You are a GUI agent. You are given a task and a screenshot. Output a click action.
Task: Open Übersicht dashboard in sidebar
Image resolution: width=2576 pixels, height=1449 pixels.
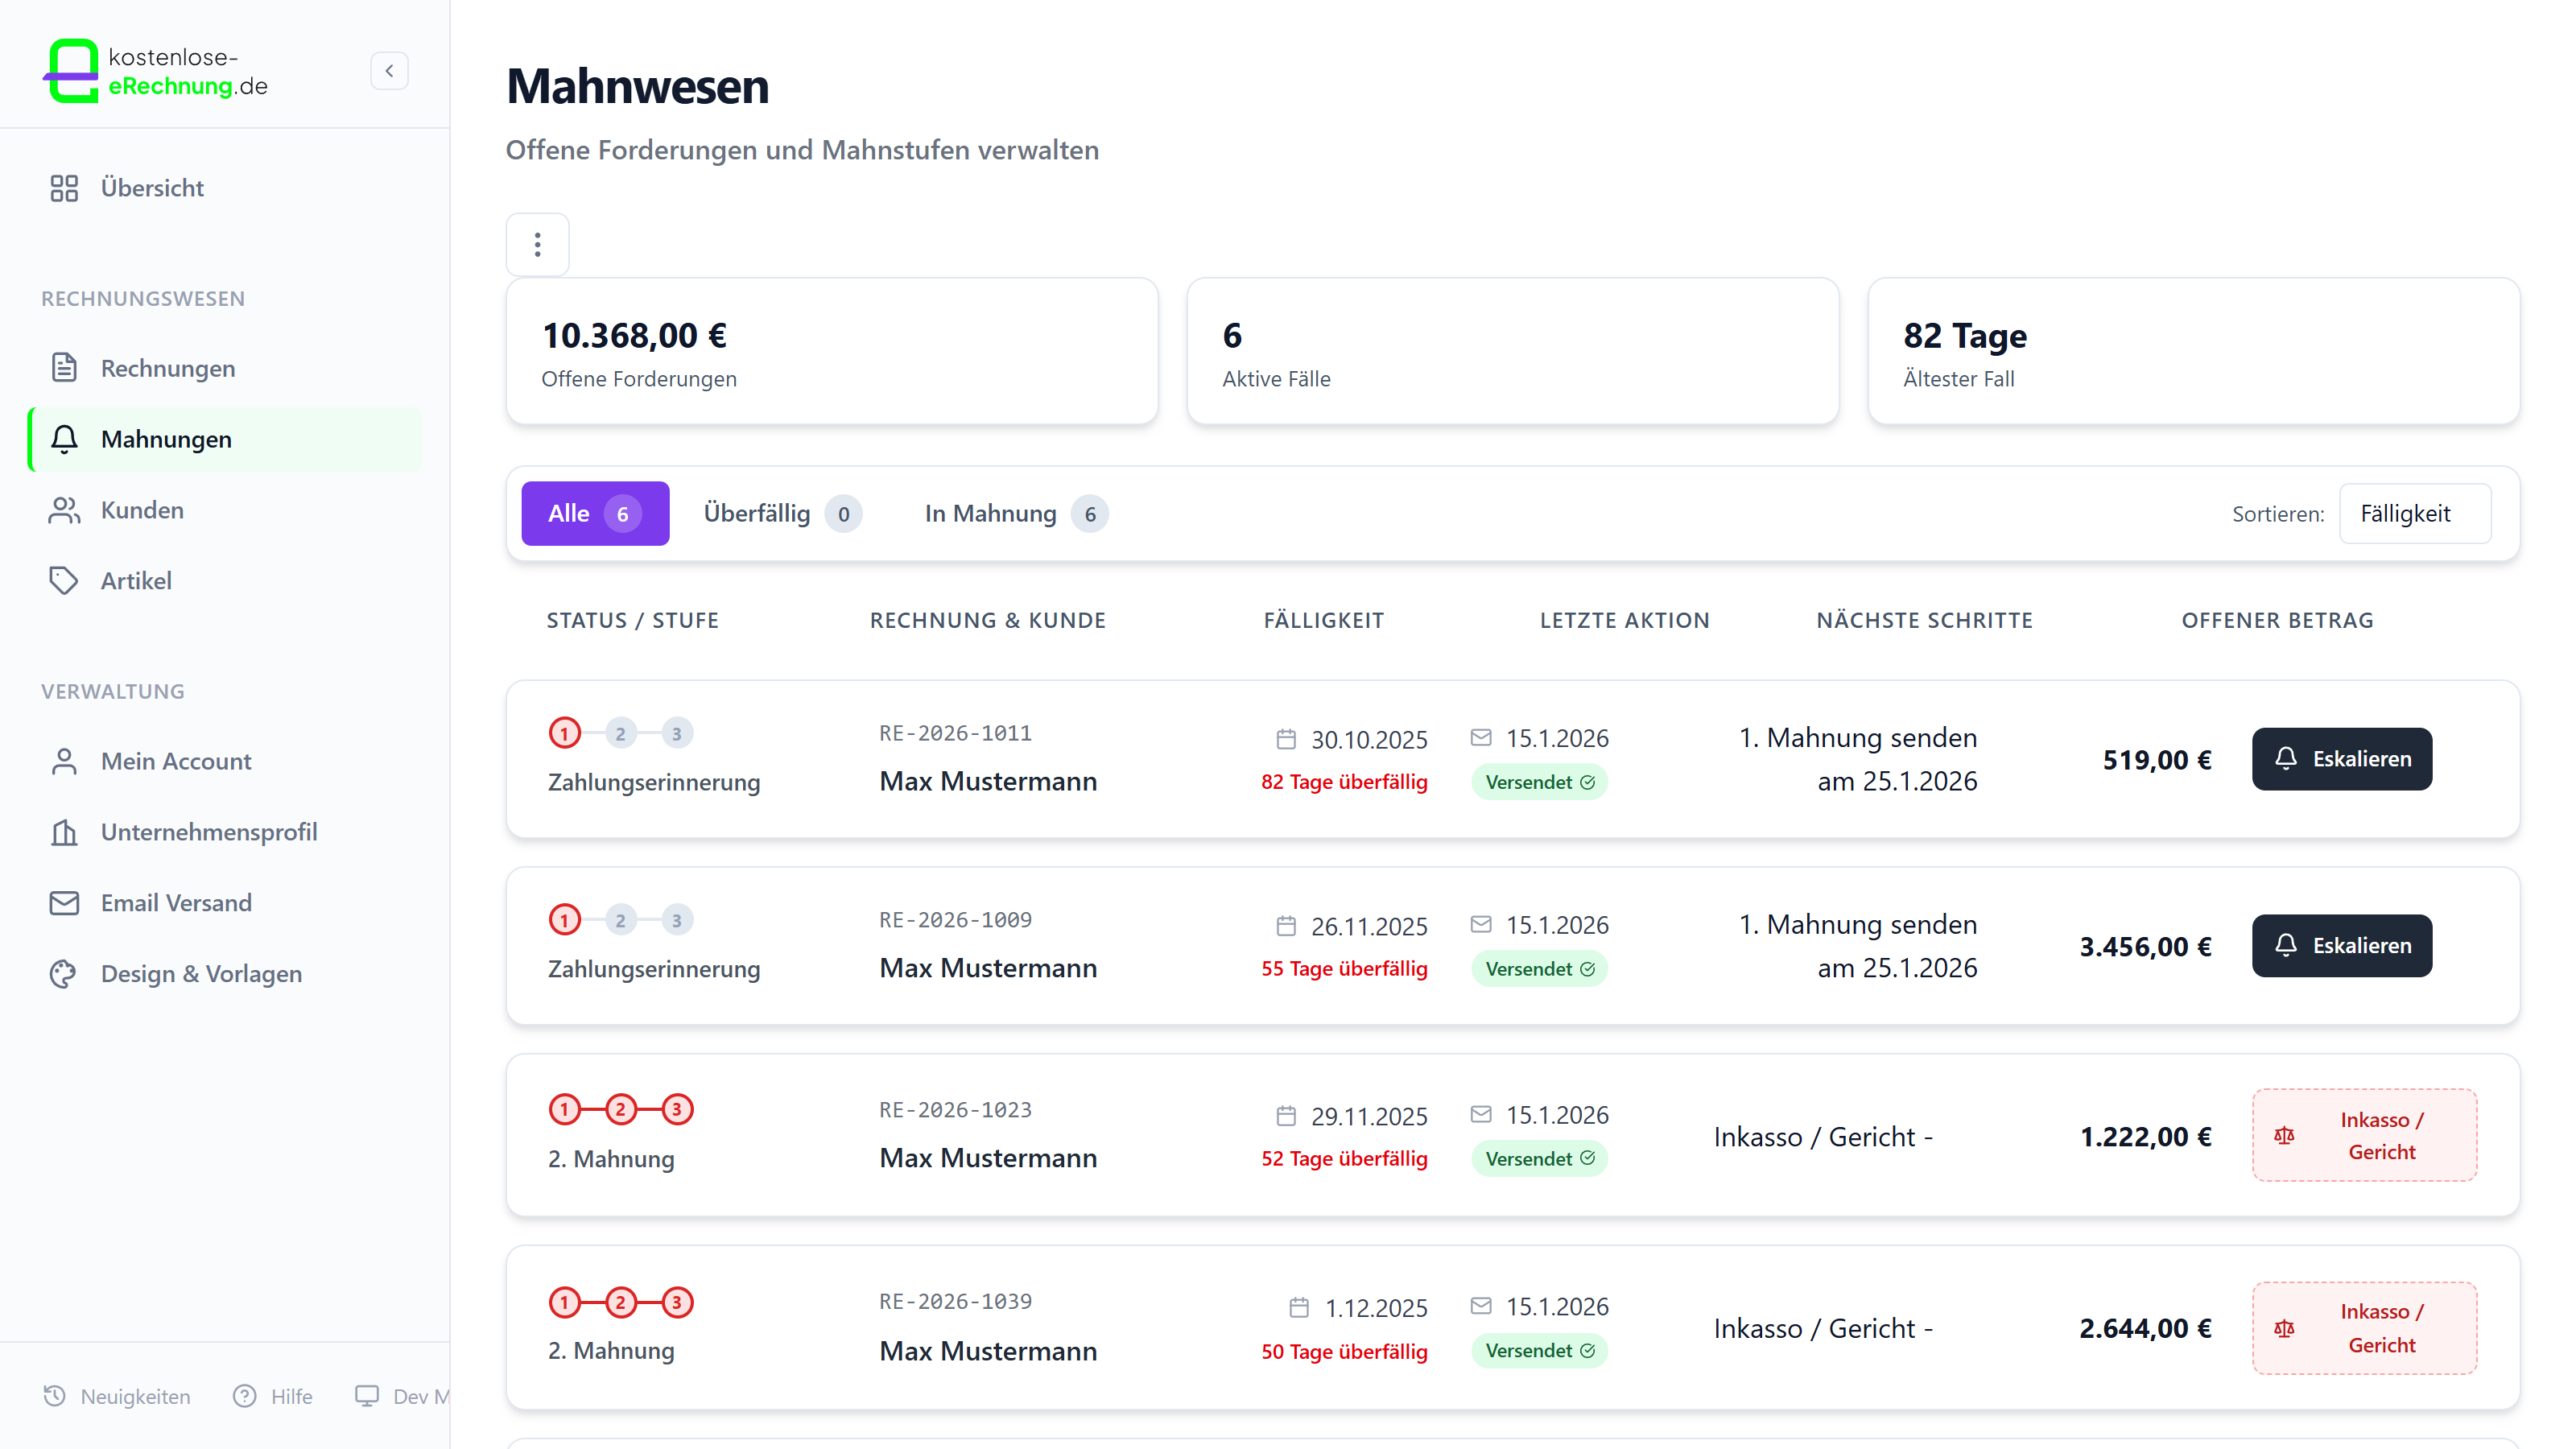(x=152, y=188)
